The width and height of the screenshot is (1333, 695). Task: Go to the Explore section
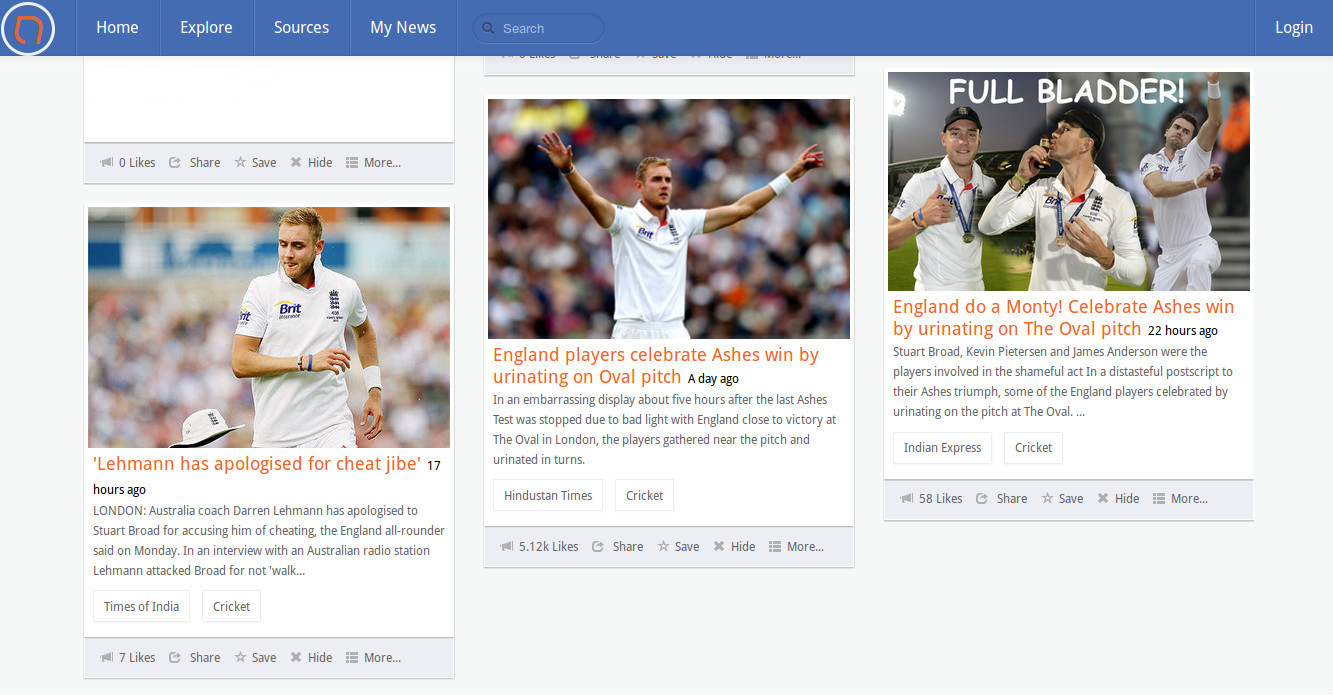(206, 28)
